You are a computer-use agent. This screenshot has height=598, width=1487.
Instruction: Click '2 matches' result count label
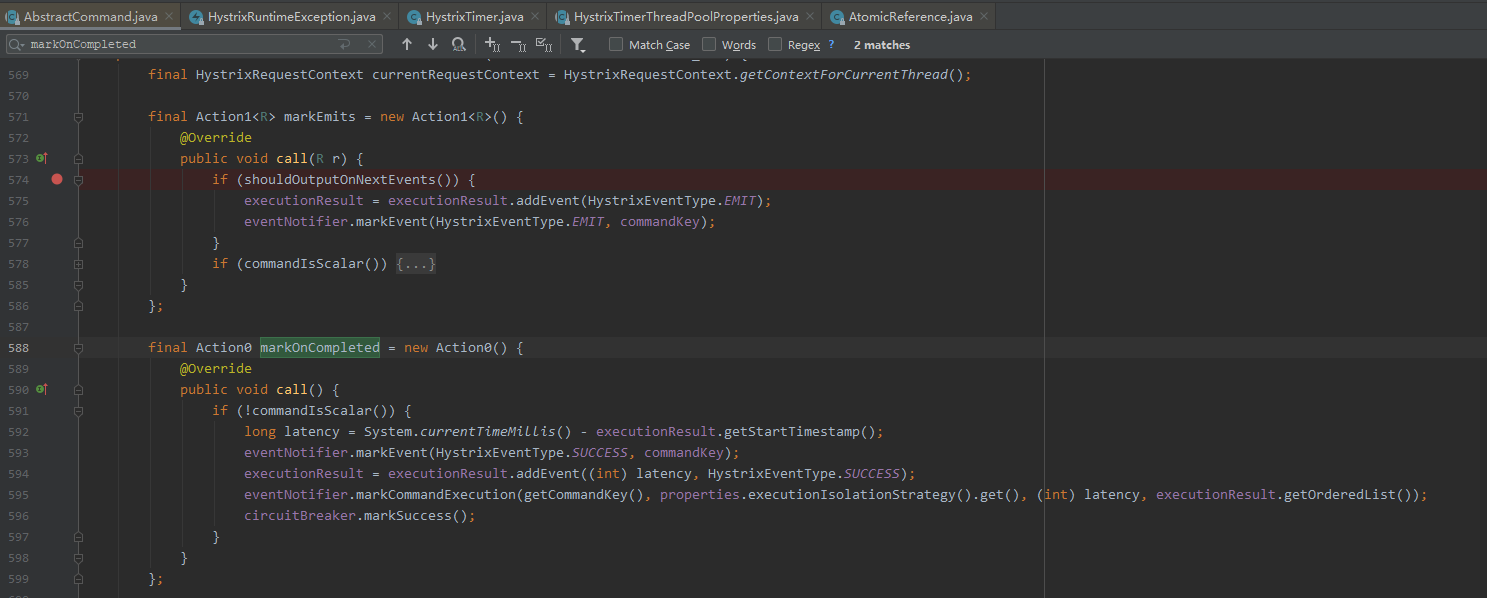pos(882,44)
